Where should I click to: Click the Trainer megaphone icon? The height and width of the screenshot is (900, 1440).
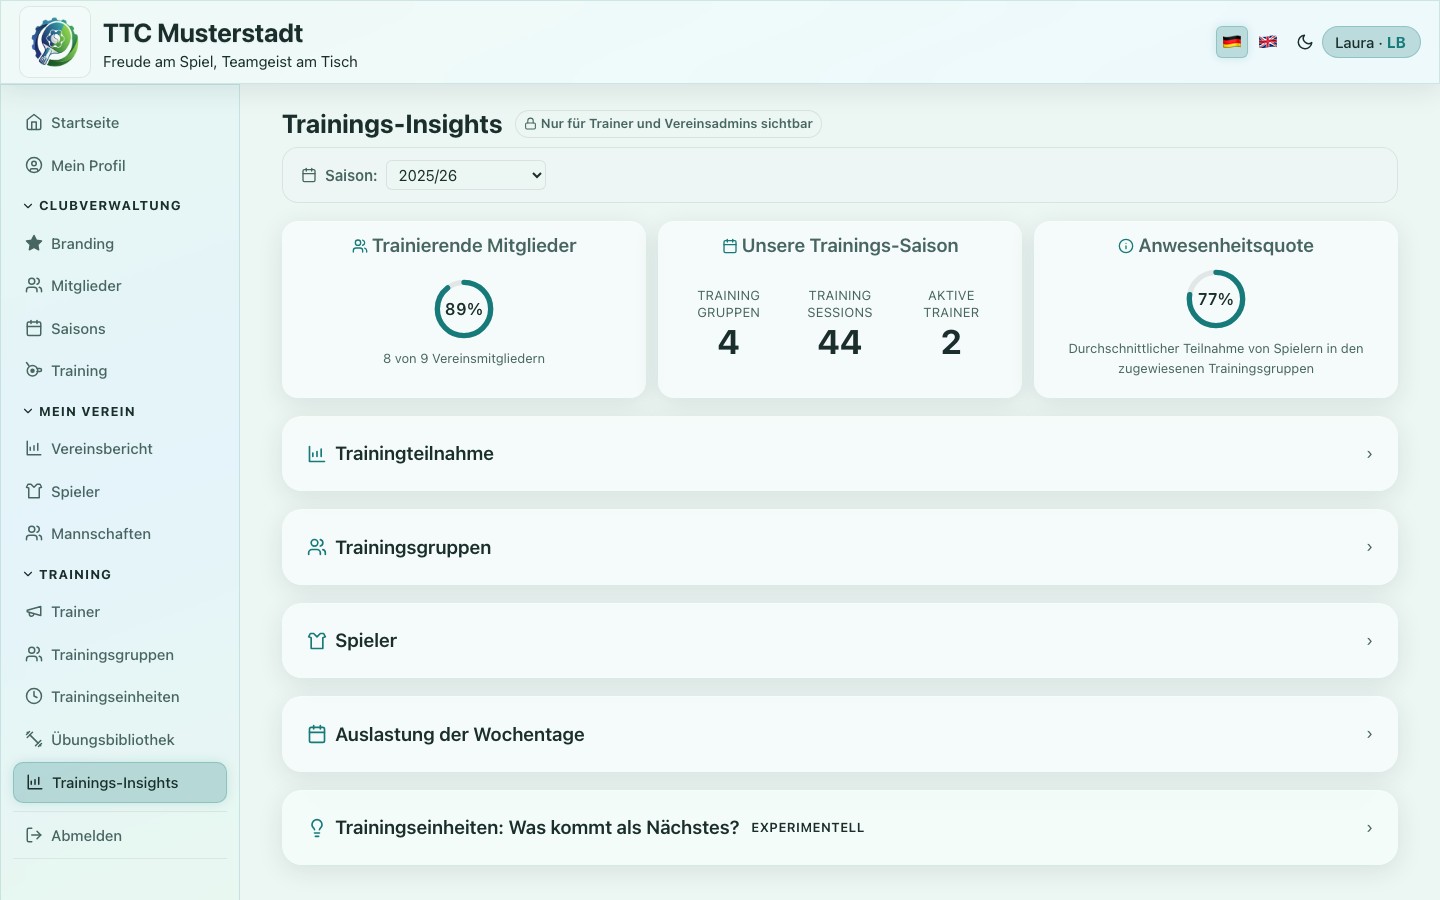click(34, 611)
